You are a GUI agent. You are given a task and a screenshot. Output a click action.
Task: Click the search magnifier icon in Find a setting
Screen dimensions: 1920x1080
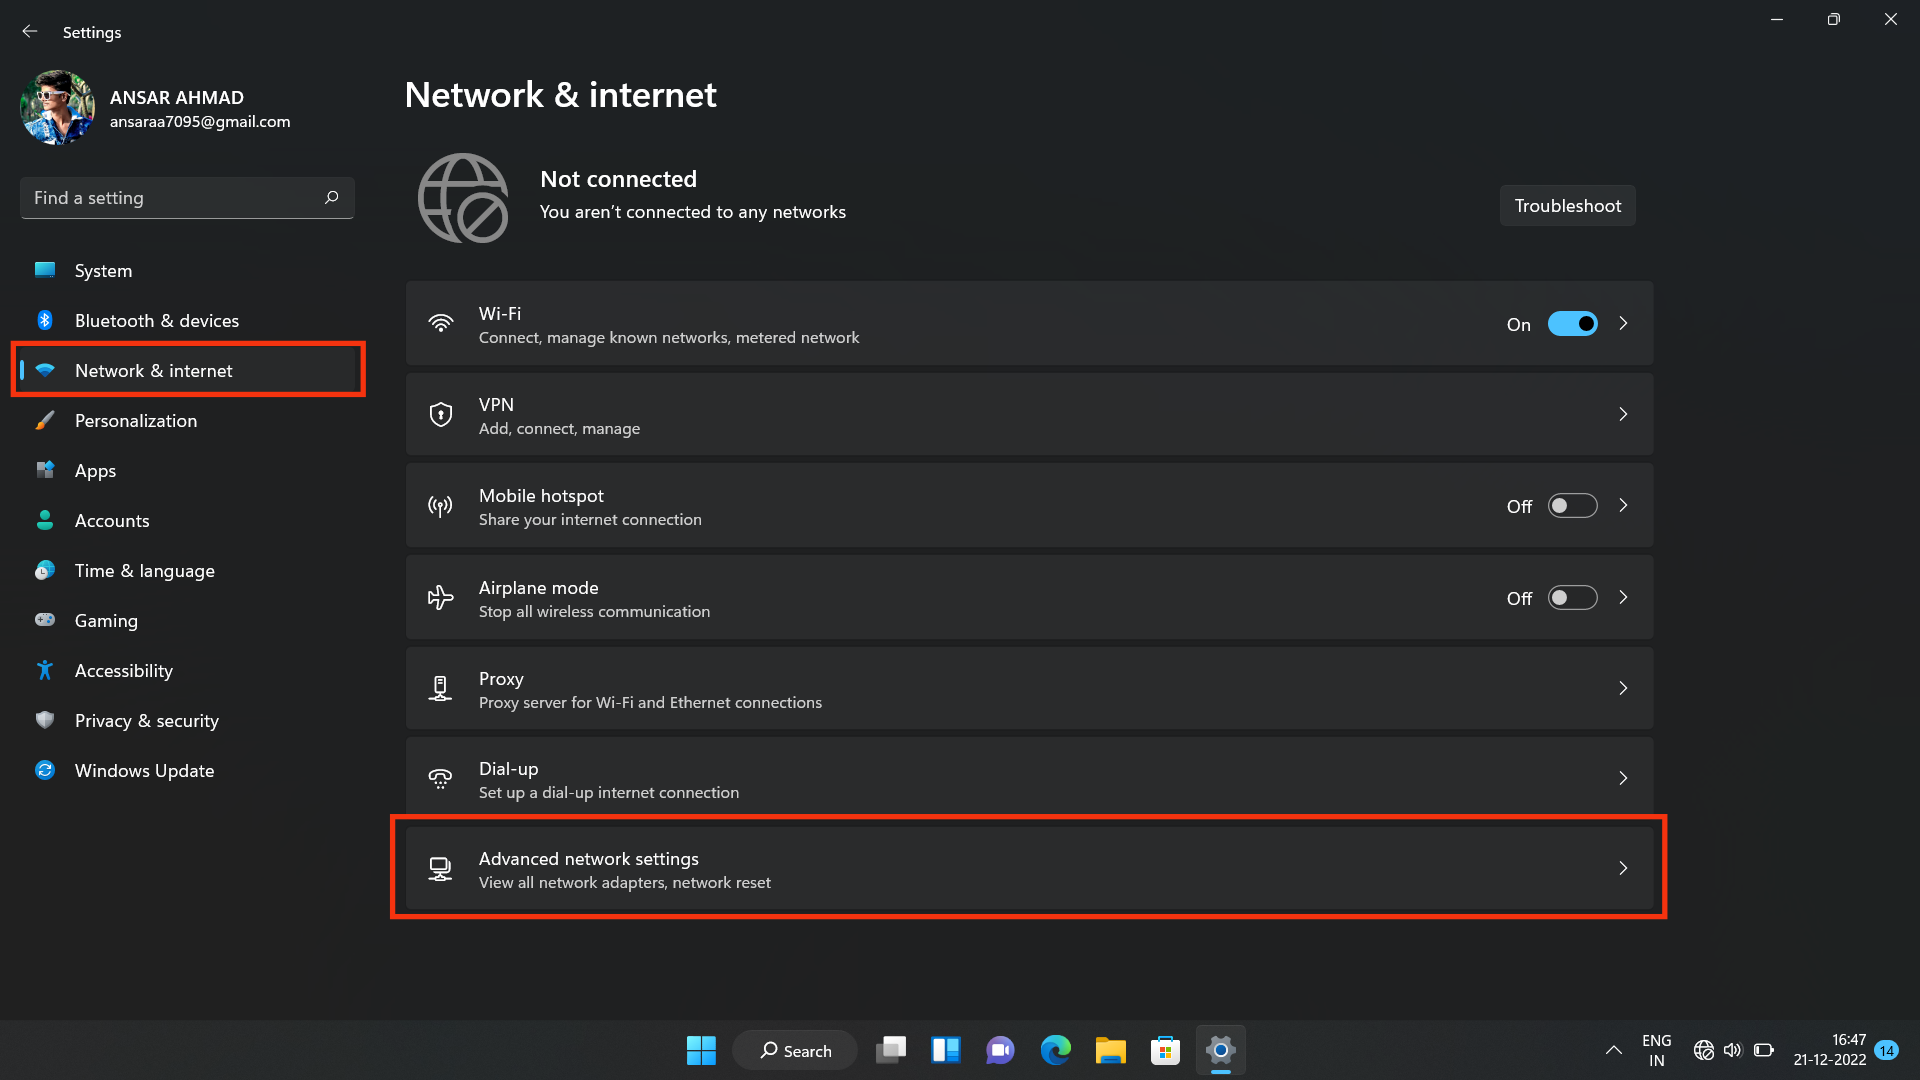click(x=332, y=198)
